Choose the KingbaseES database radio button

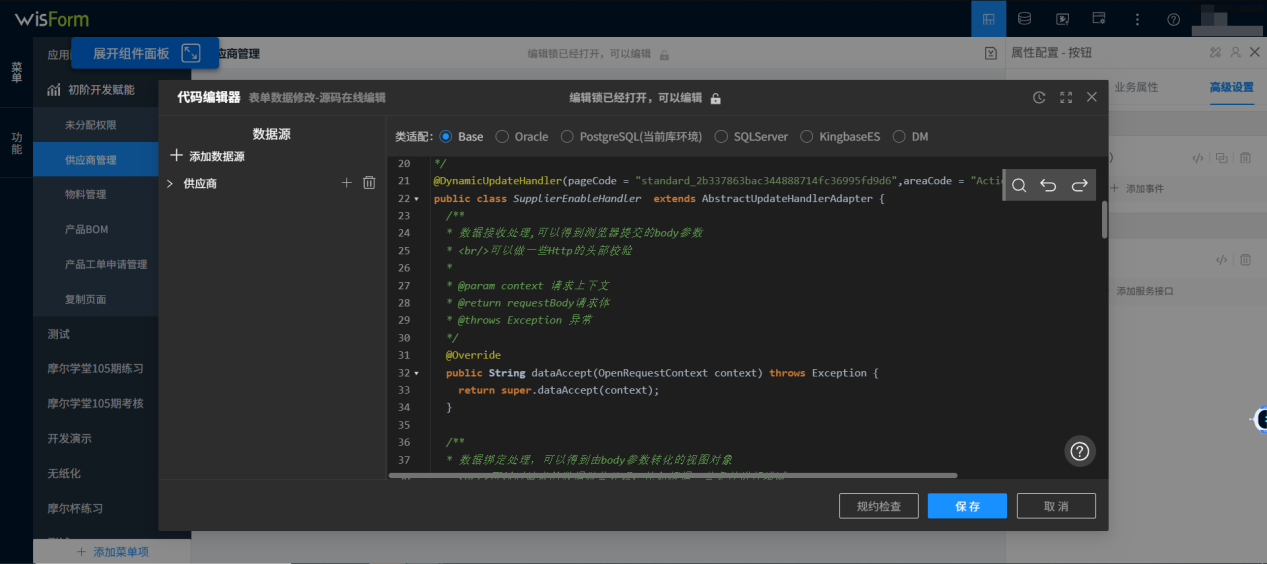click(807, 137)
